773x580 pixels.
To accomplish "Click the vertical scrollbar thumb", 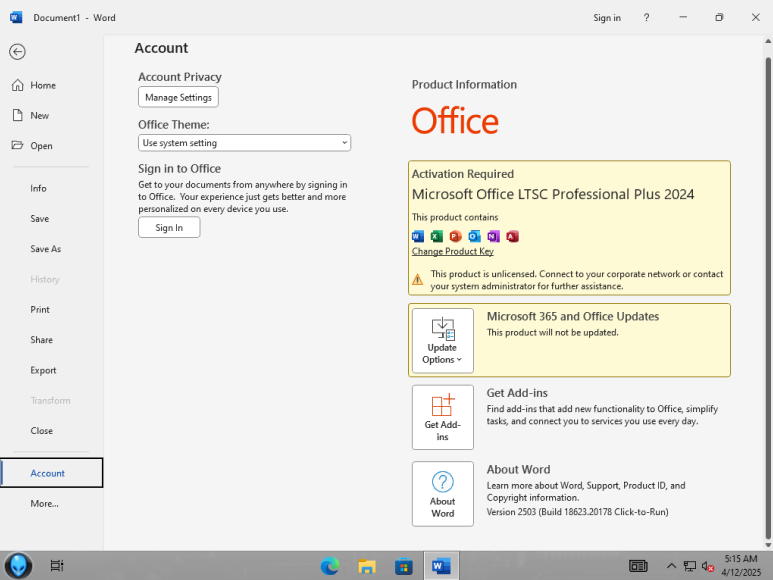I will [768, 298].
